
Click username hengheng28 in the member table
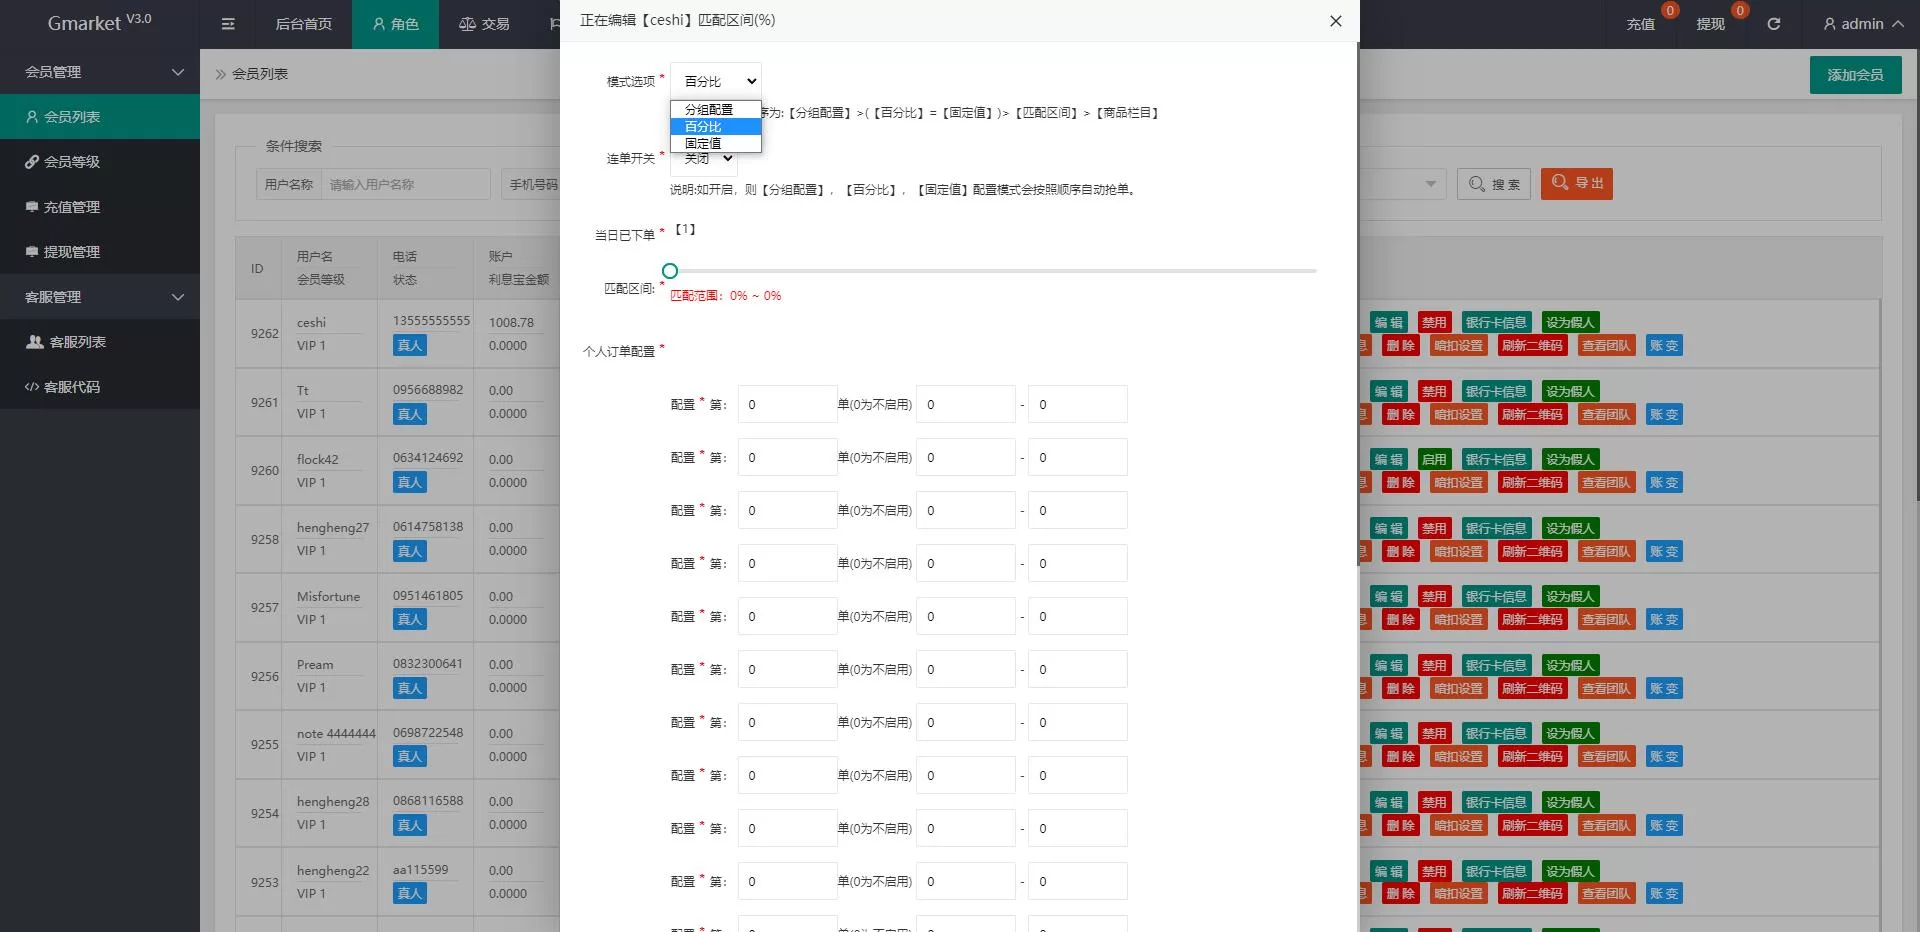333,802
